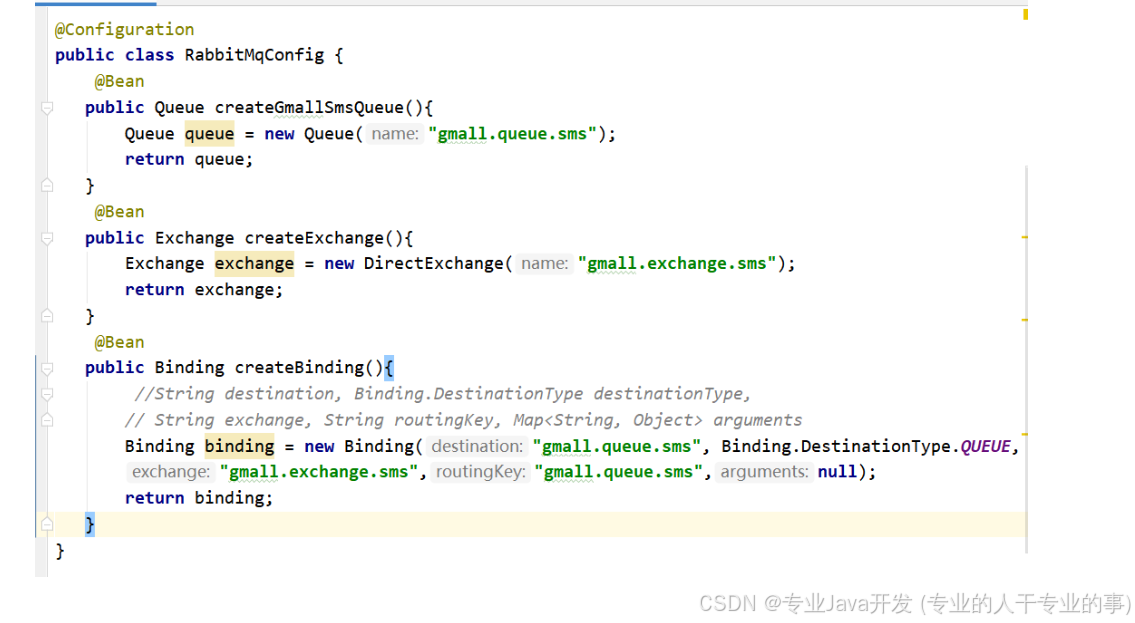1135x623 pixels.
Task: Jump to warning stripe mark beside Binding comment line
Action: (x=1025, y=434)
